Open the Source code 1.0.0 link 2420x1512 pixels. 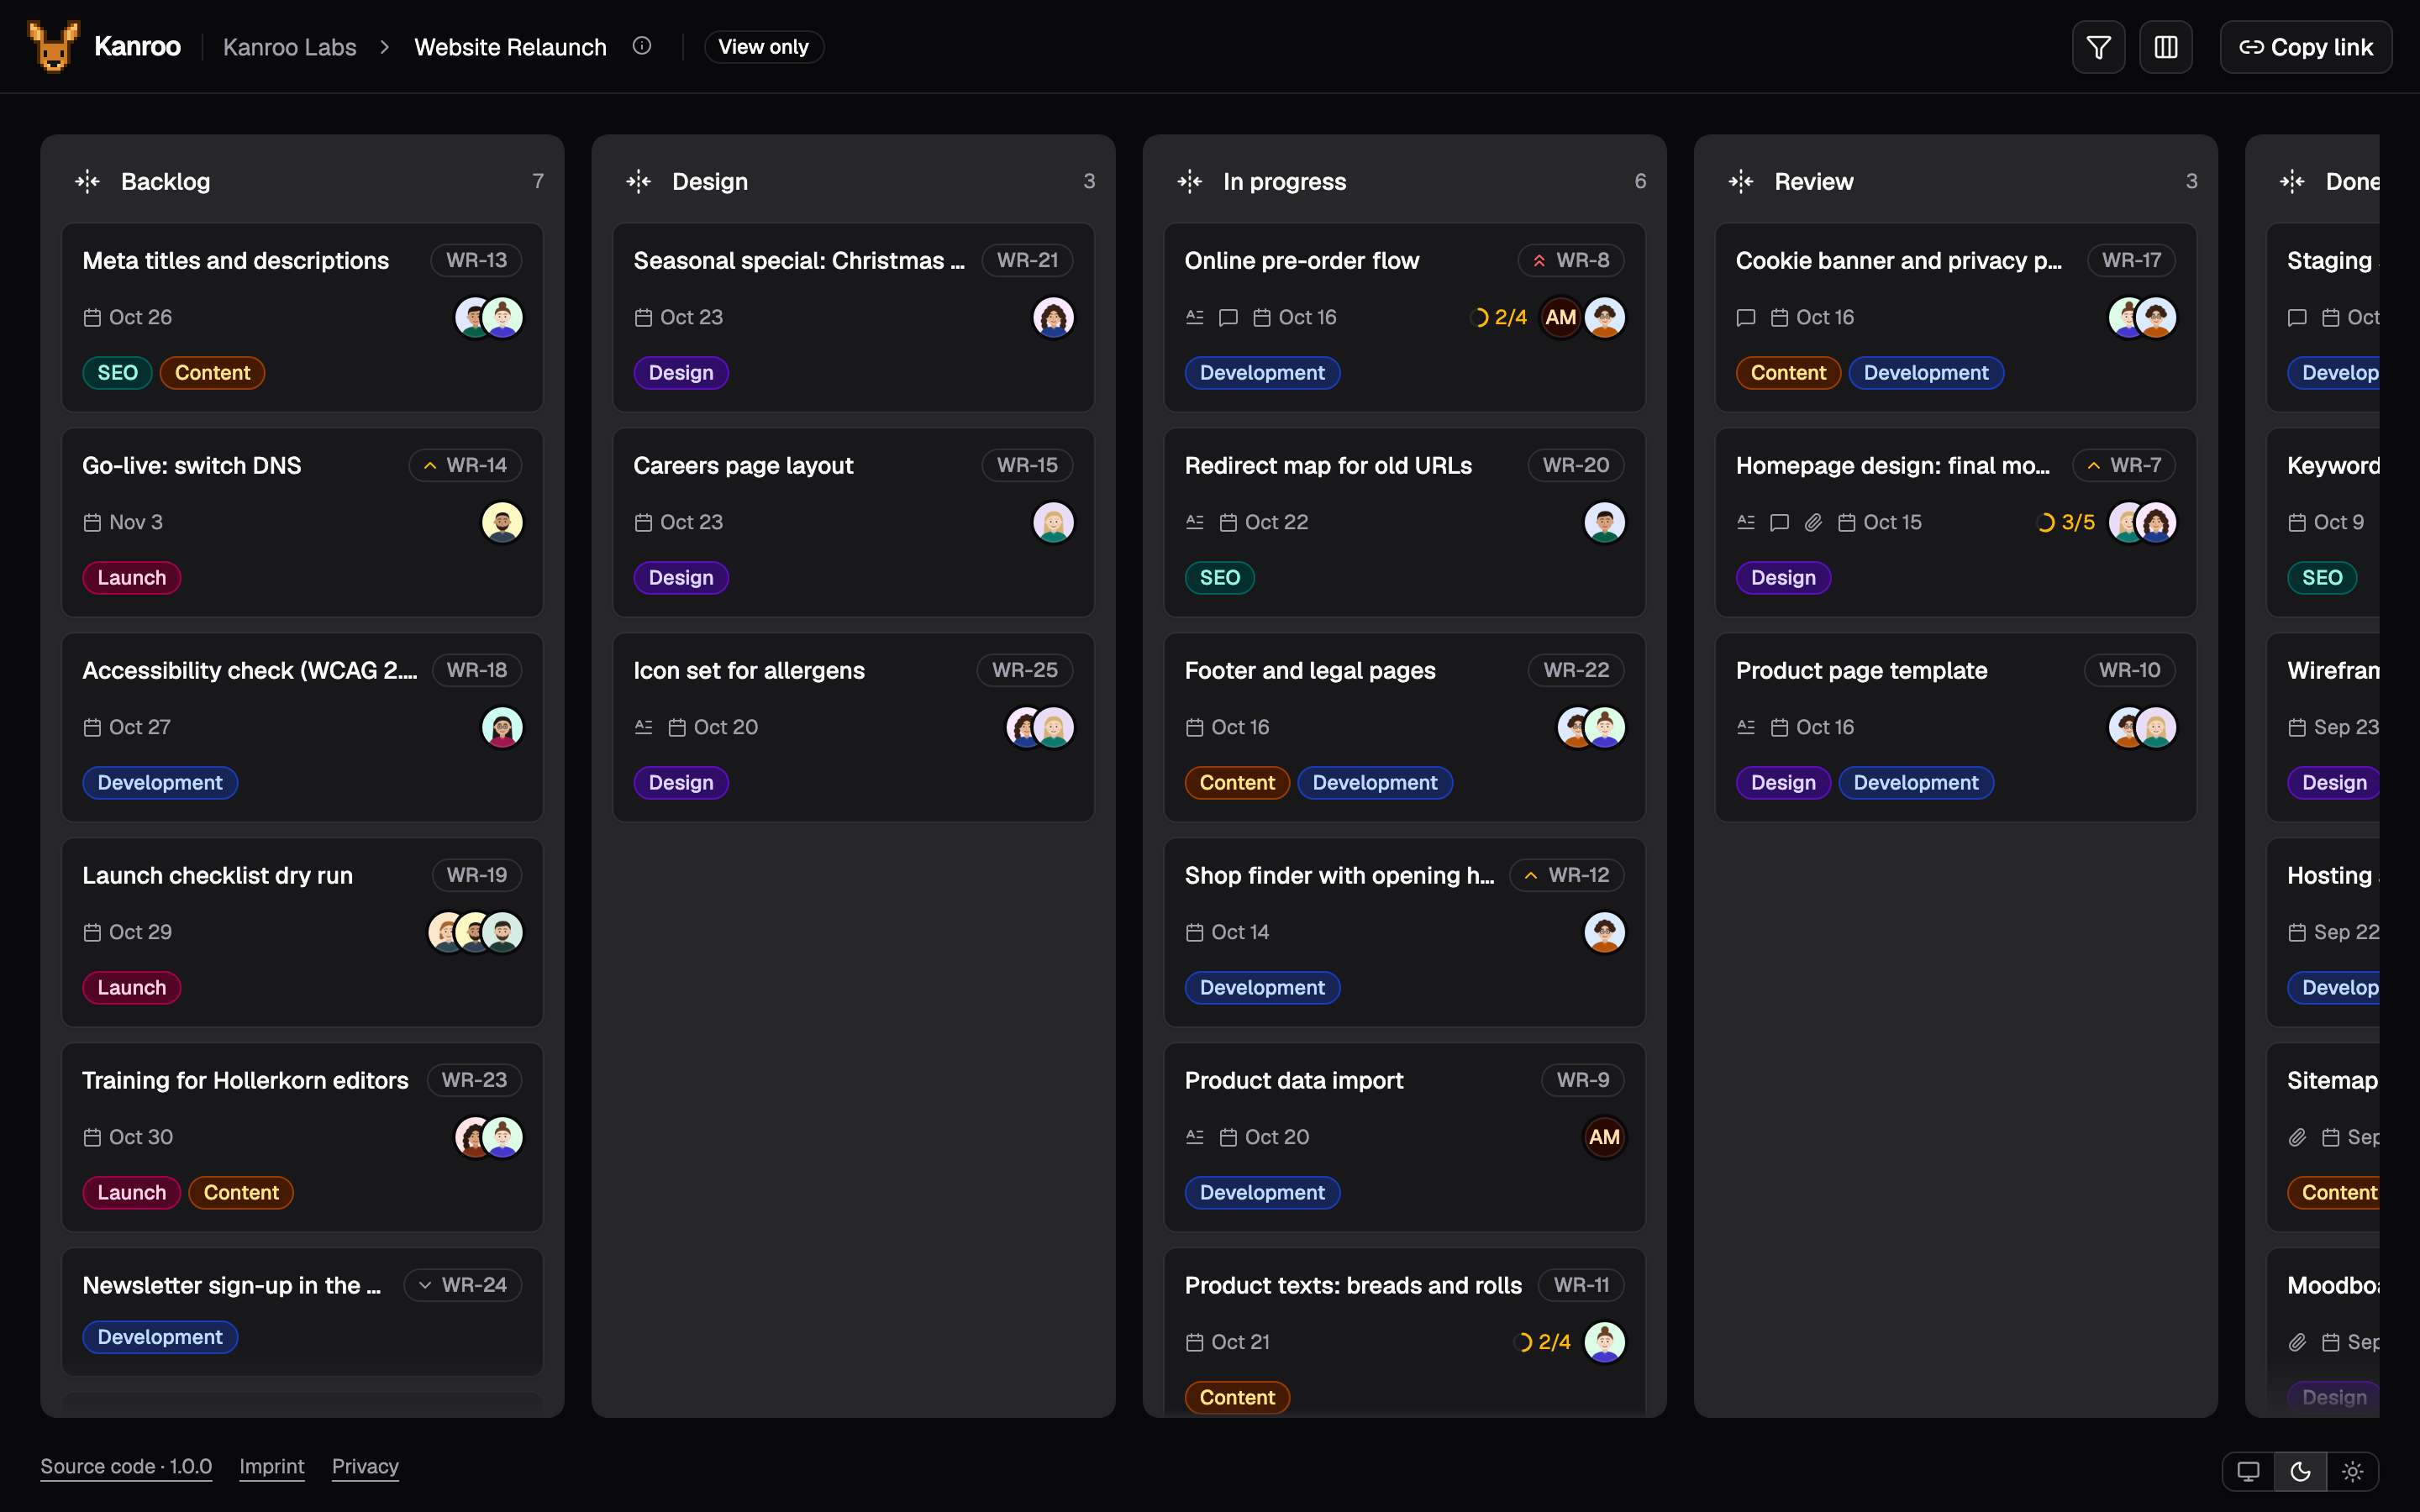(x=126, y=1467)
